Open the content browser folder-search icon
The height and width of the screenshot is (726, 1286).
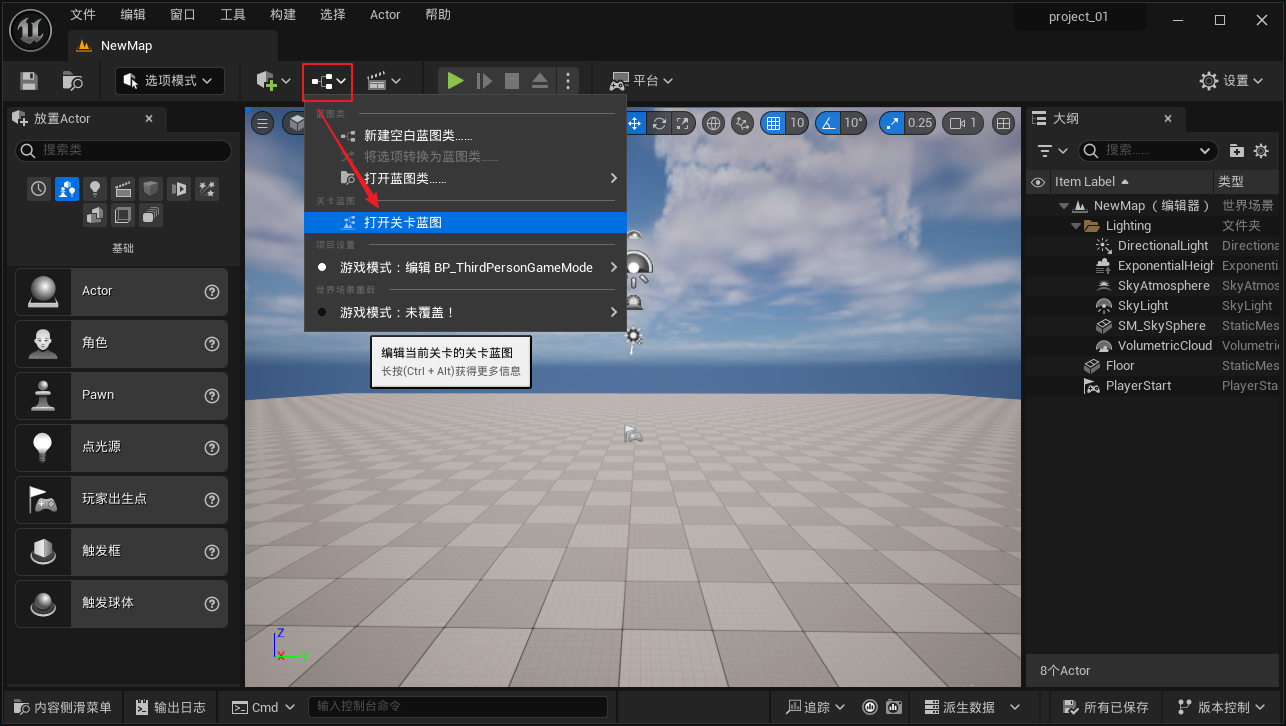click(72, 81)
